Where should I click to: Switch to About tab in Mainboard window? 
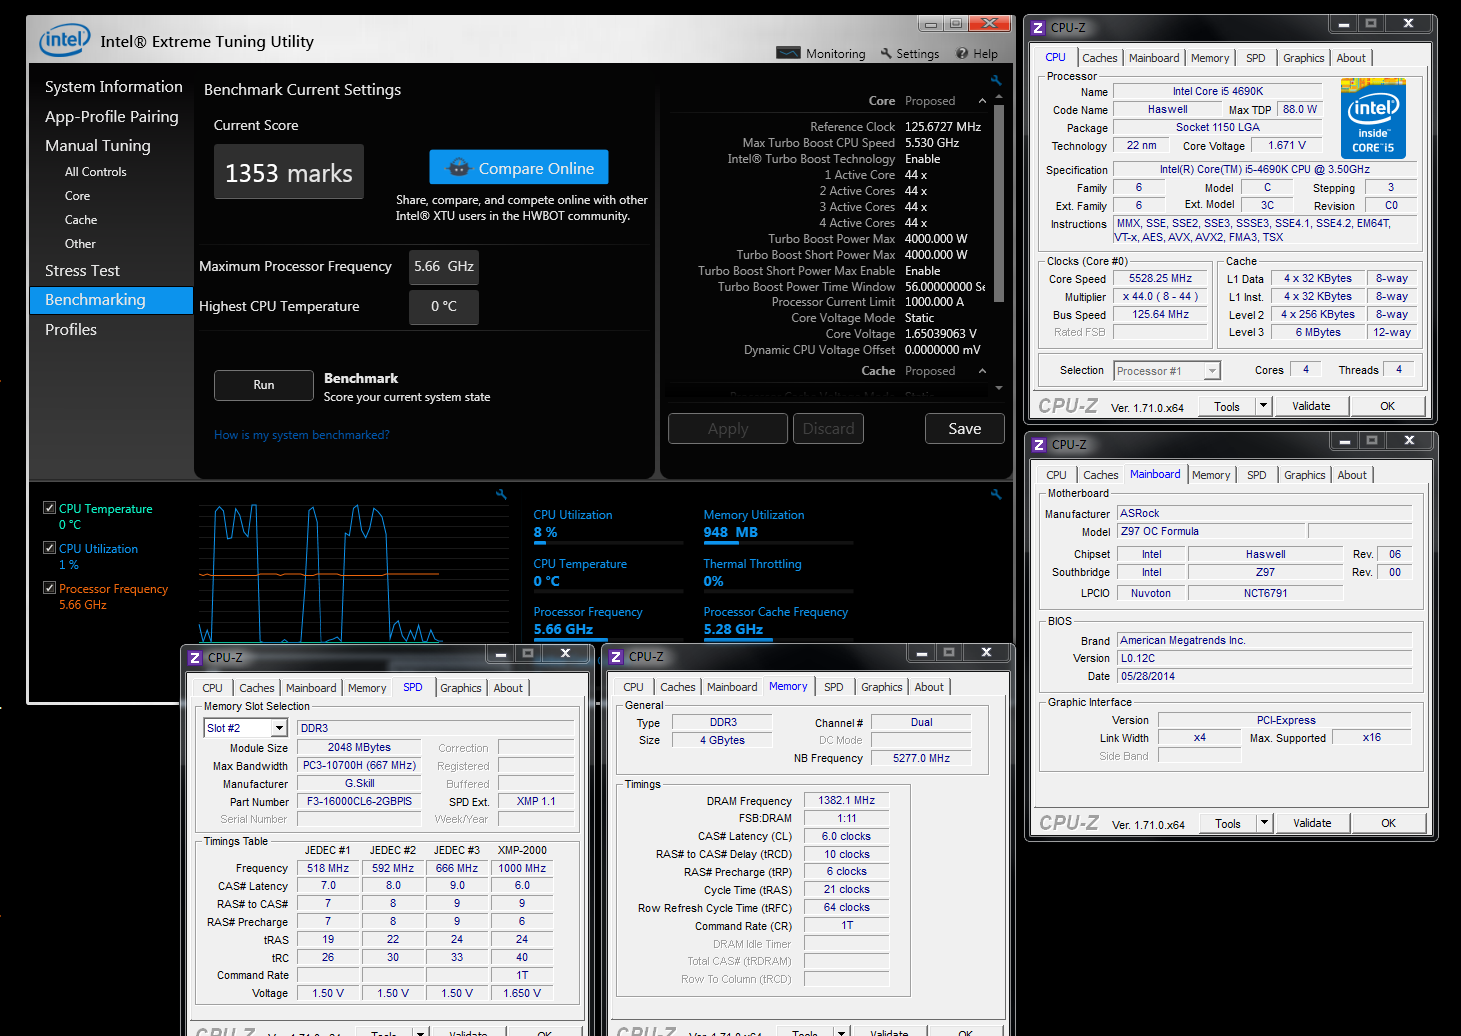pyautogui.click(x=1351, y=475)
